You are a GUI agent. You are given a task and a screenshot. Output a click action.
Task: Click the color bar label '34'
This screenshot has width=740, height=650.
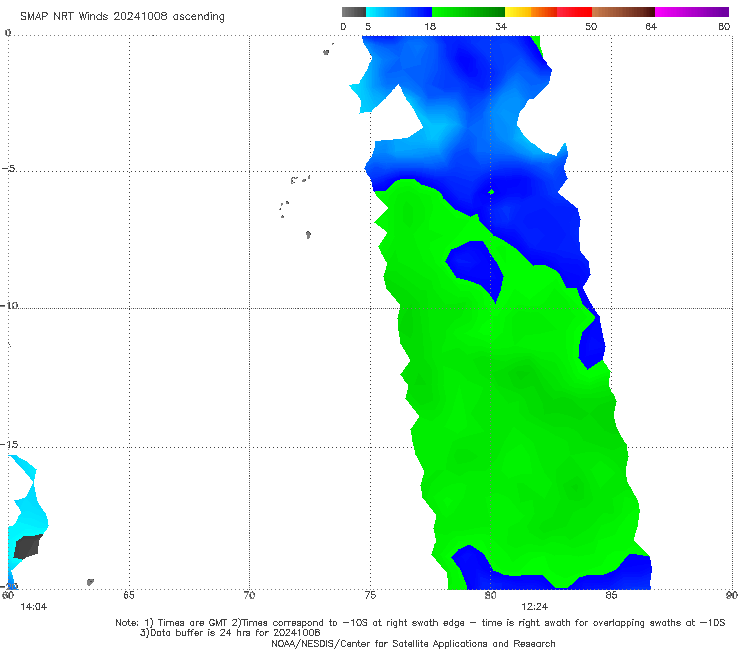tap(501, 26)
